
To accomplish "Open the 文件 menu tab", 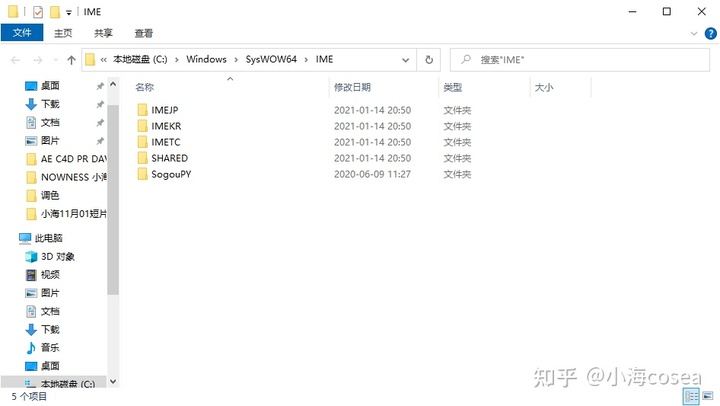I will coord(22,33).
